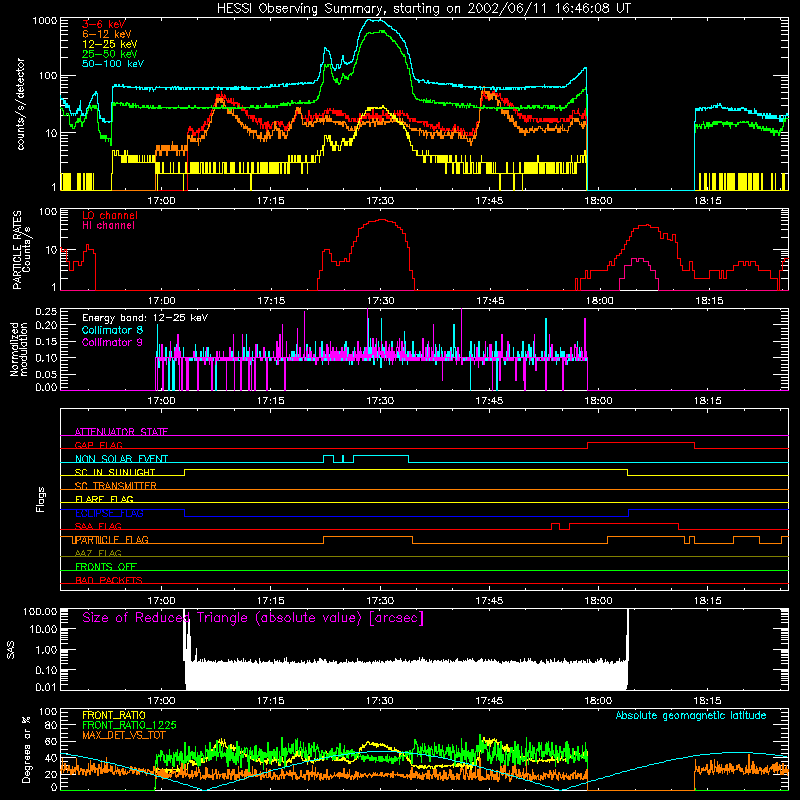Click the PARTICLE_FLAG label

(x=111, y=540)
